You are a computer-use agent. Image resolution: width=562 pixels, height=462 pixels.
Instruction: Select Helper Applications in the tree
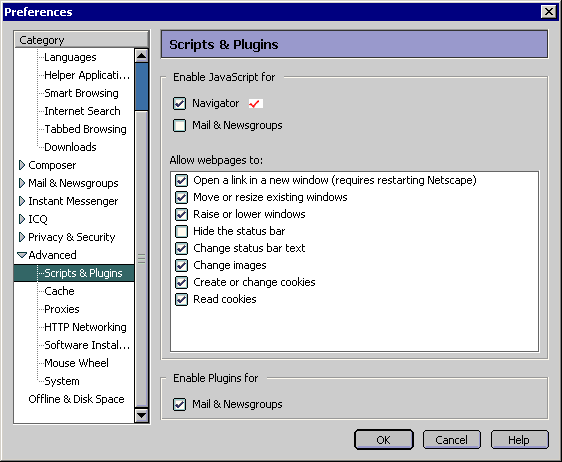(87, 75)
